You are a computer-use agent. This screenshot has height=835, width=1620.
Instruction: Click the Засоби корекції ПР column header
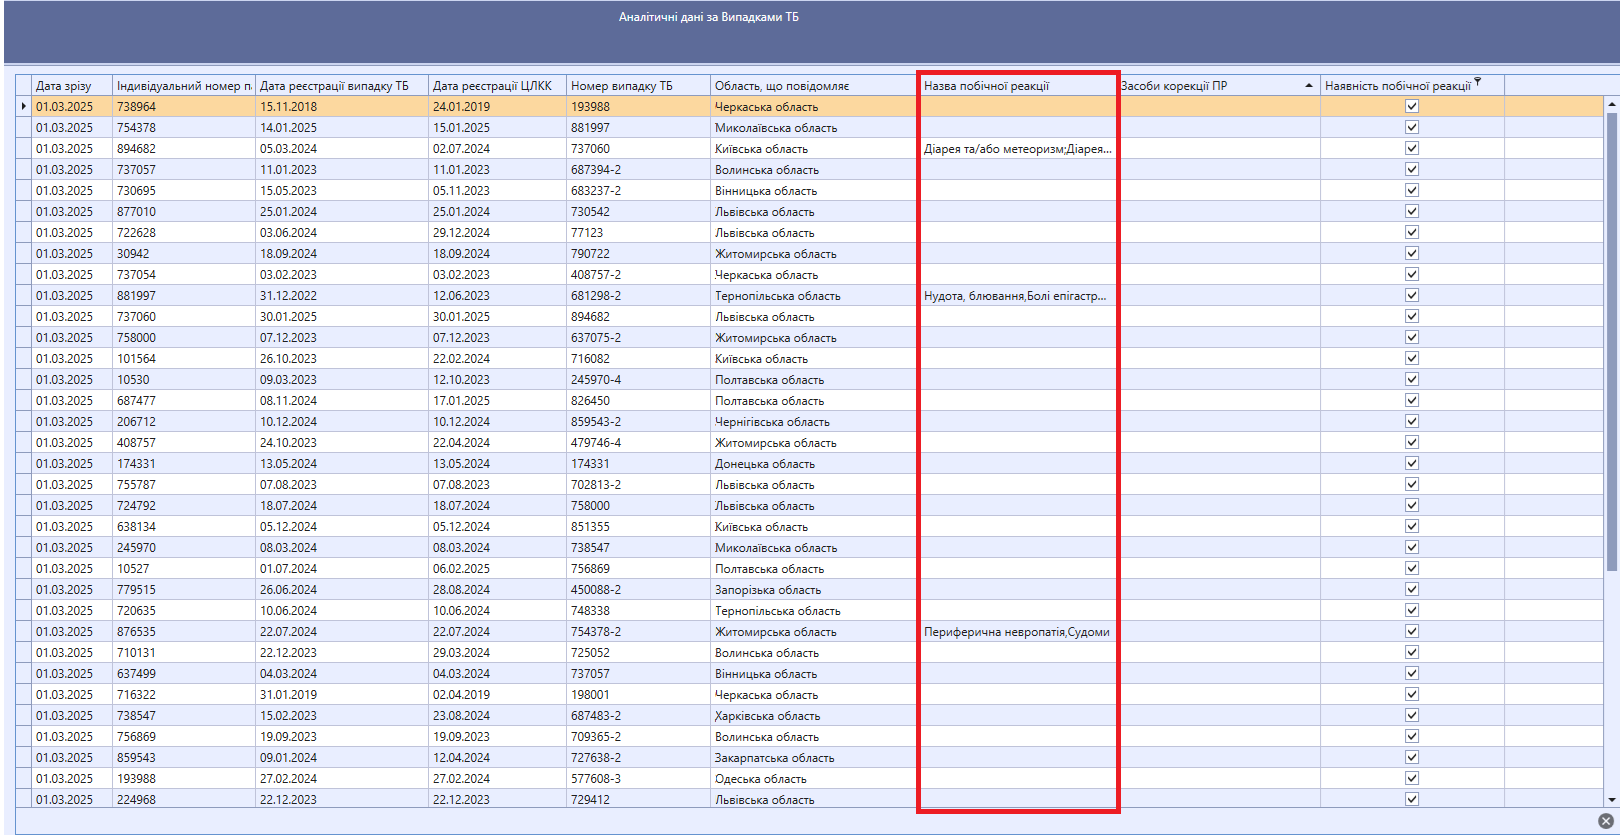pyautogui.click(x=1218, y=86)
